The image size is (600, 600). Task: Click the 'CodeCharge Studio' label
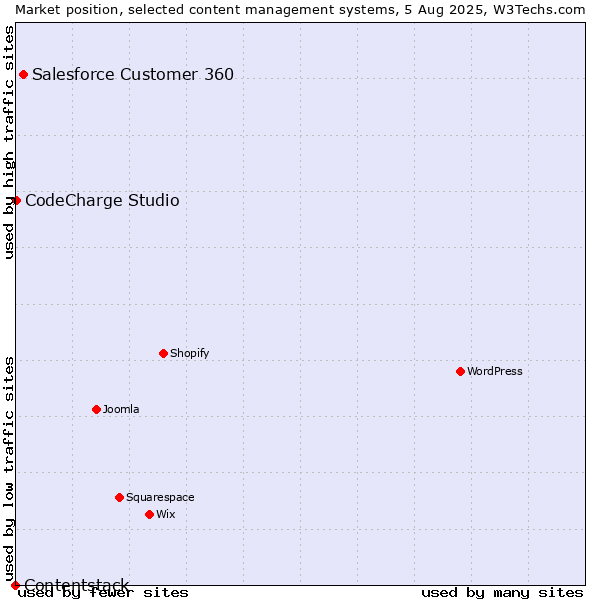(x=102, y=201)
